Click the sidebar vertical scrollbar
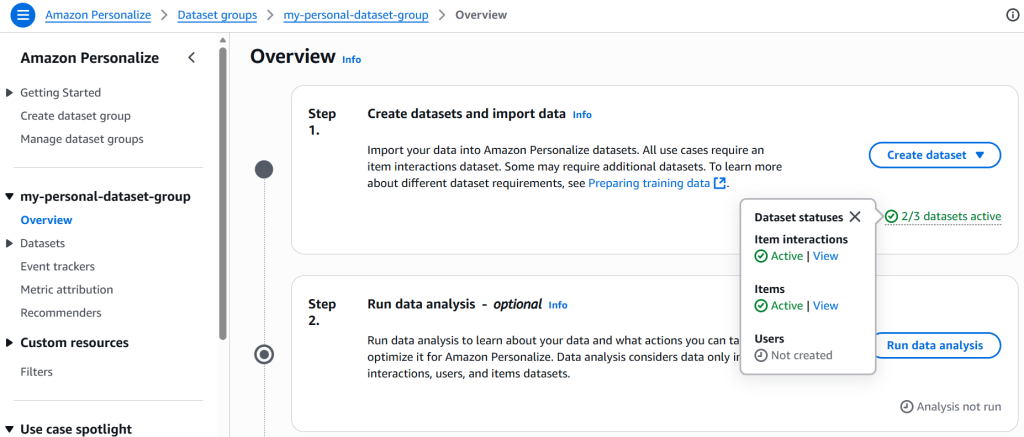Viewport: 1024px width, 437px height. point(223,193)
